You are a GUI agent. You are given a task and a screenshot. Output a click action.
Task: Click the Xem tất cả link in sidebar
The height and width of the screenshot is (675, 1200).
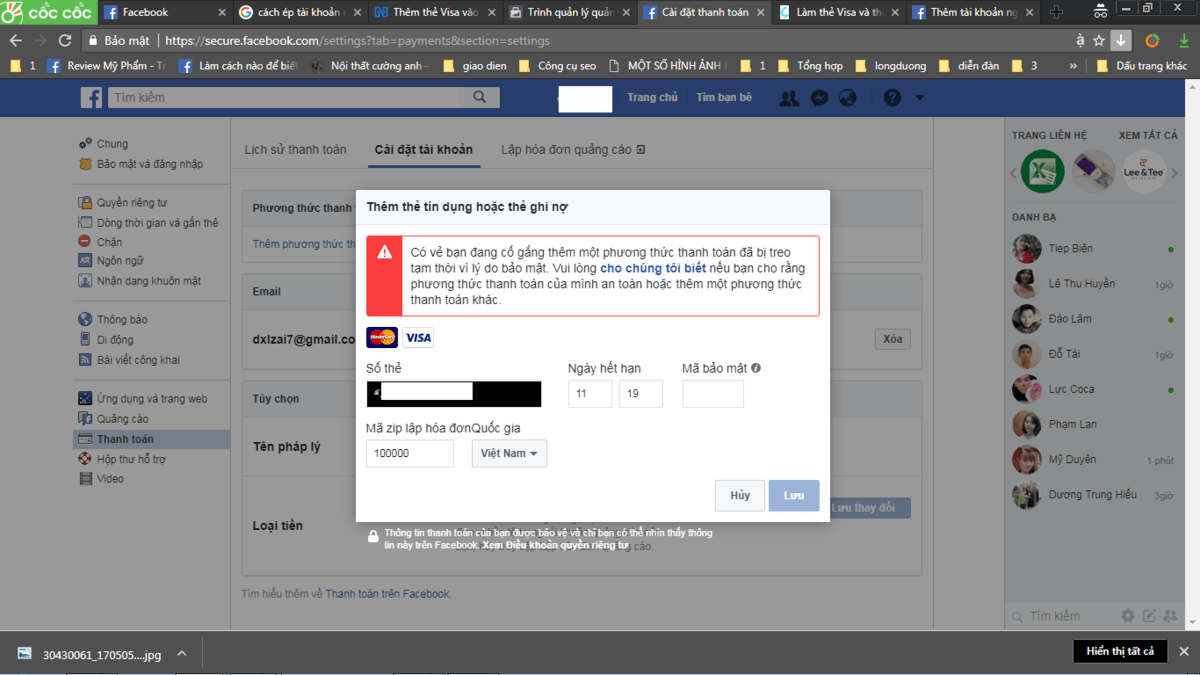1148,135
